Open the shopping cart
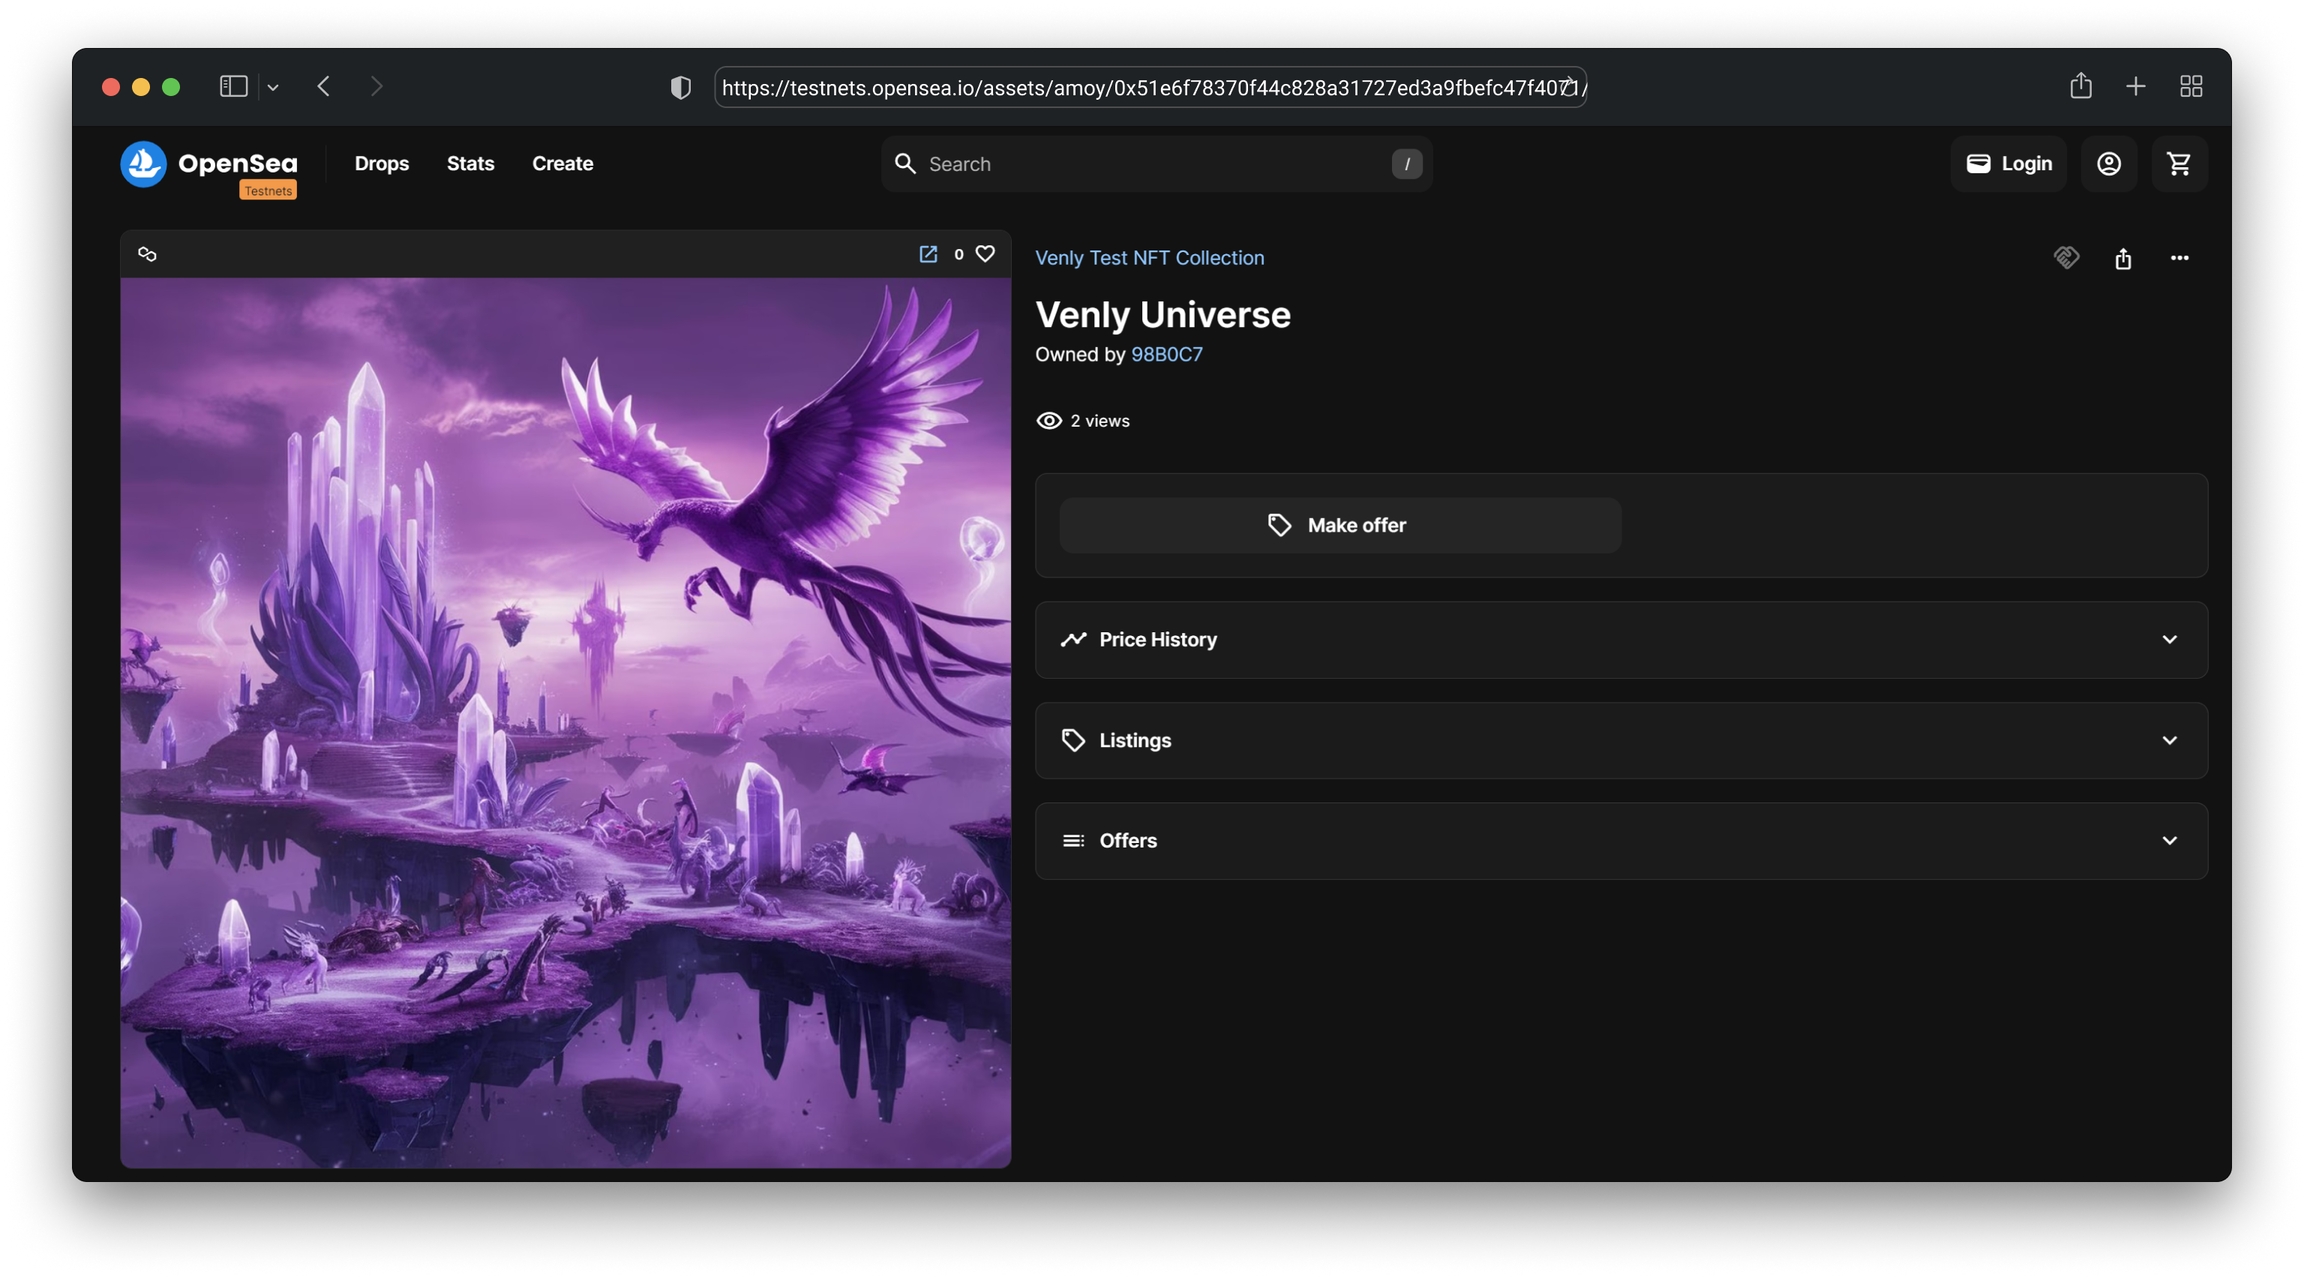This screenshot has width=2304, height=1278. click(x=2180, y=163)
